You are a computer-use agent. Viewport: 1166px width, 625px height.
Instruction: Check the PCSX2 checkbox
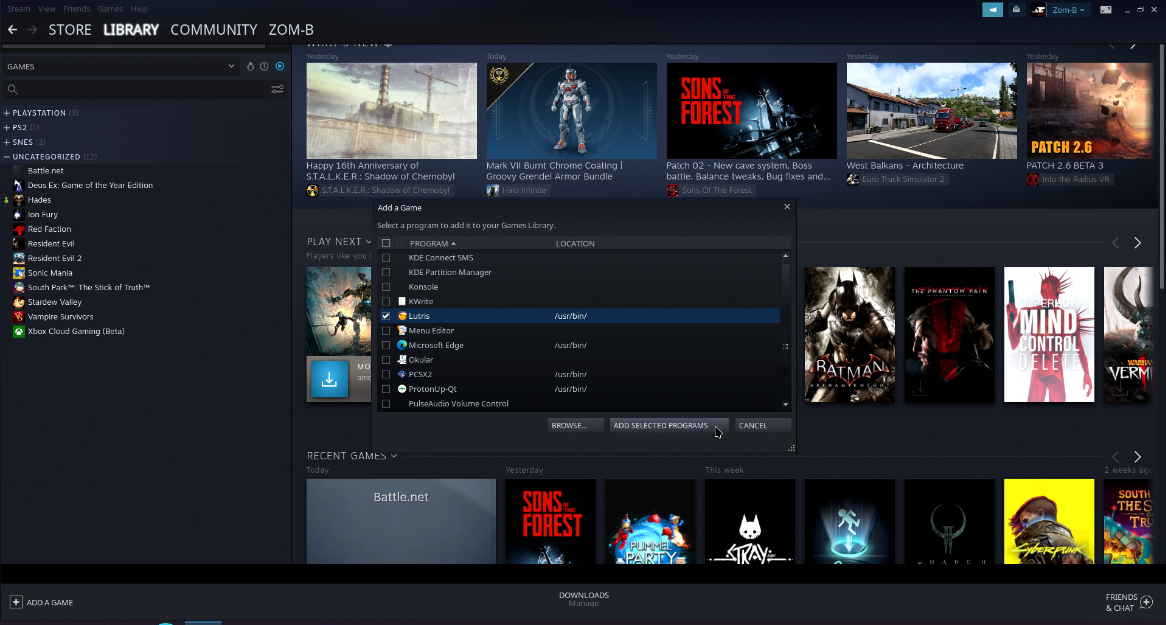point(386,374)
